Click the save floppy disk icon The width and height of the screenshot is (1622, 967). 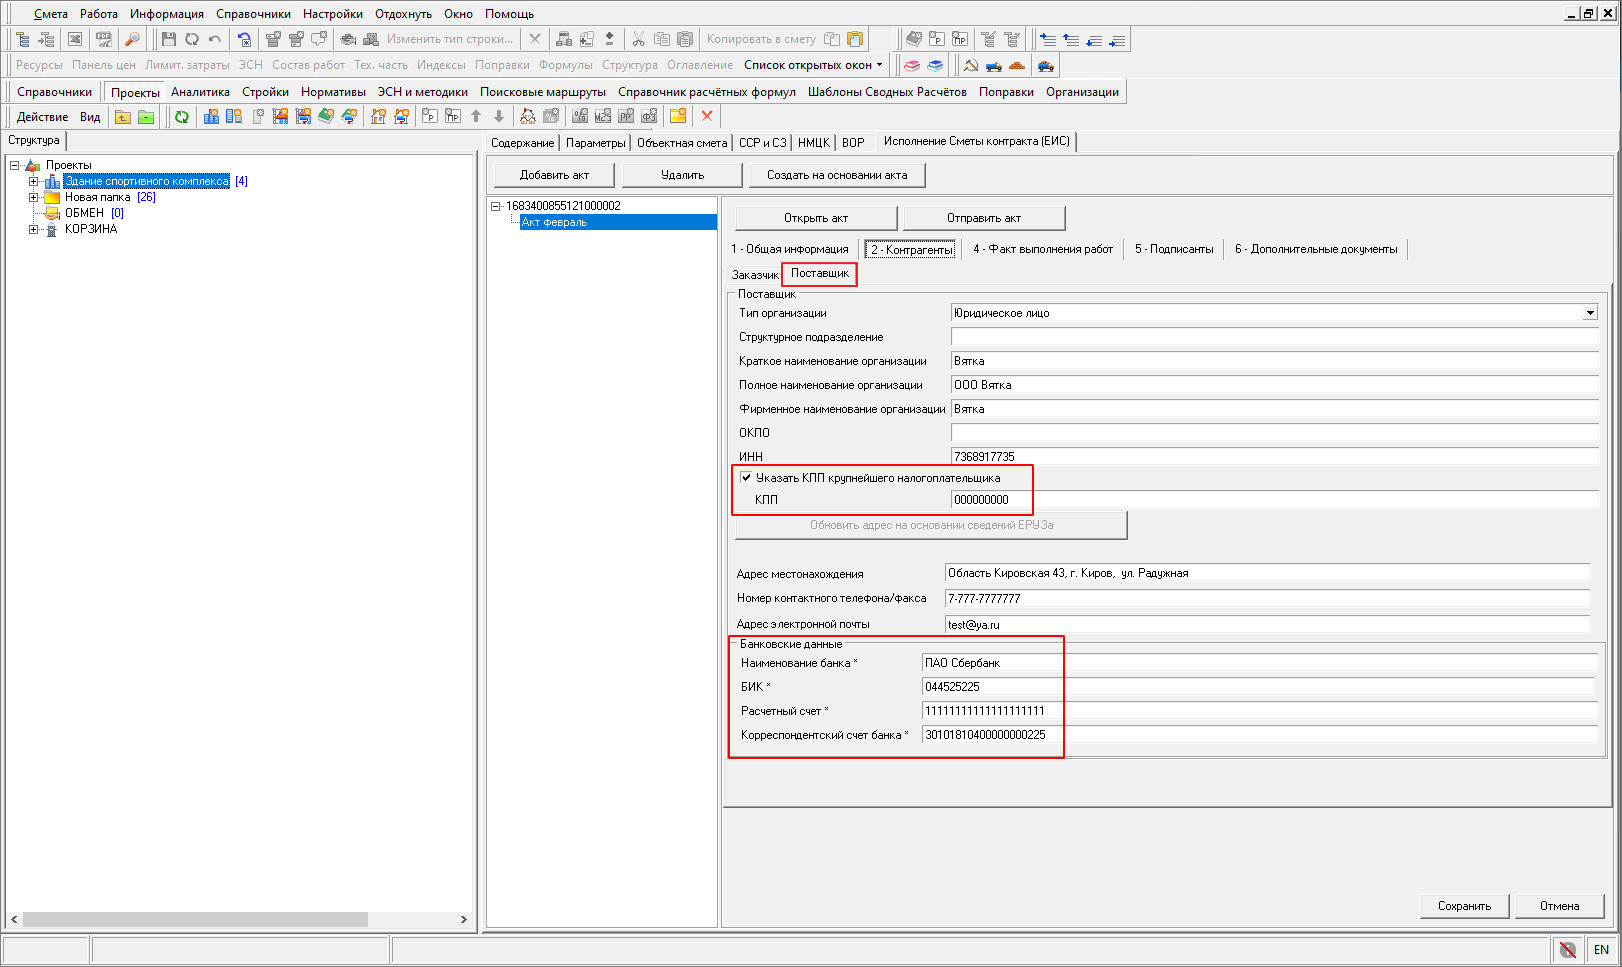168,39
